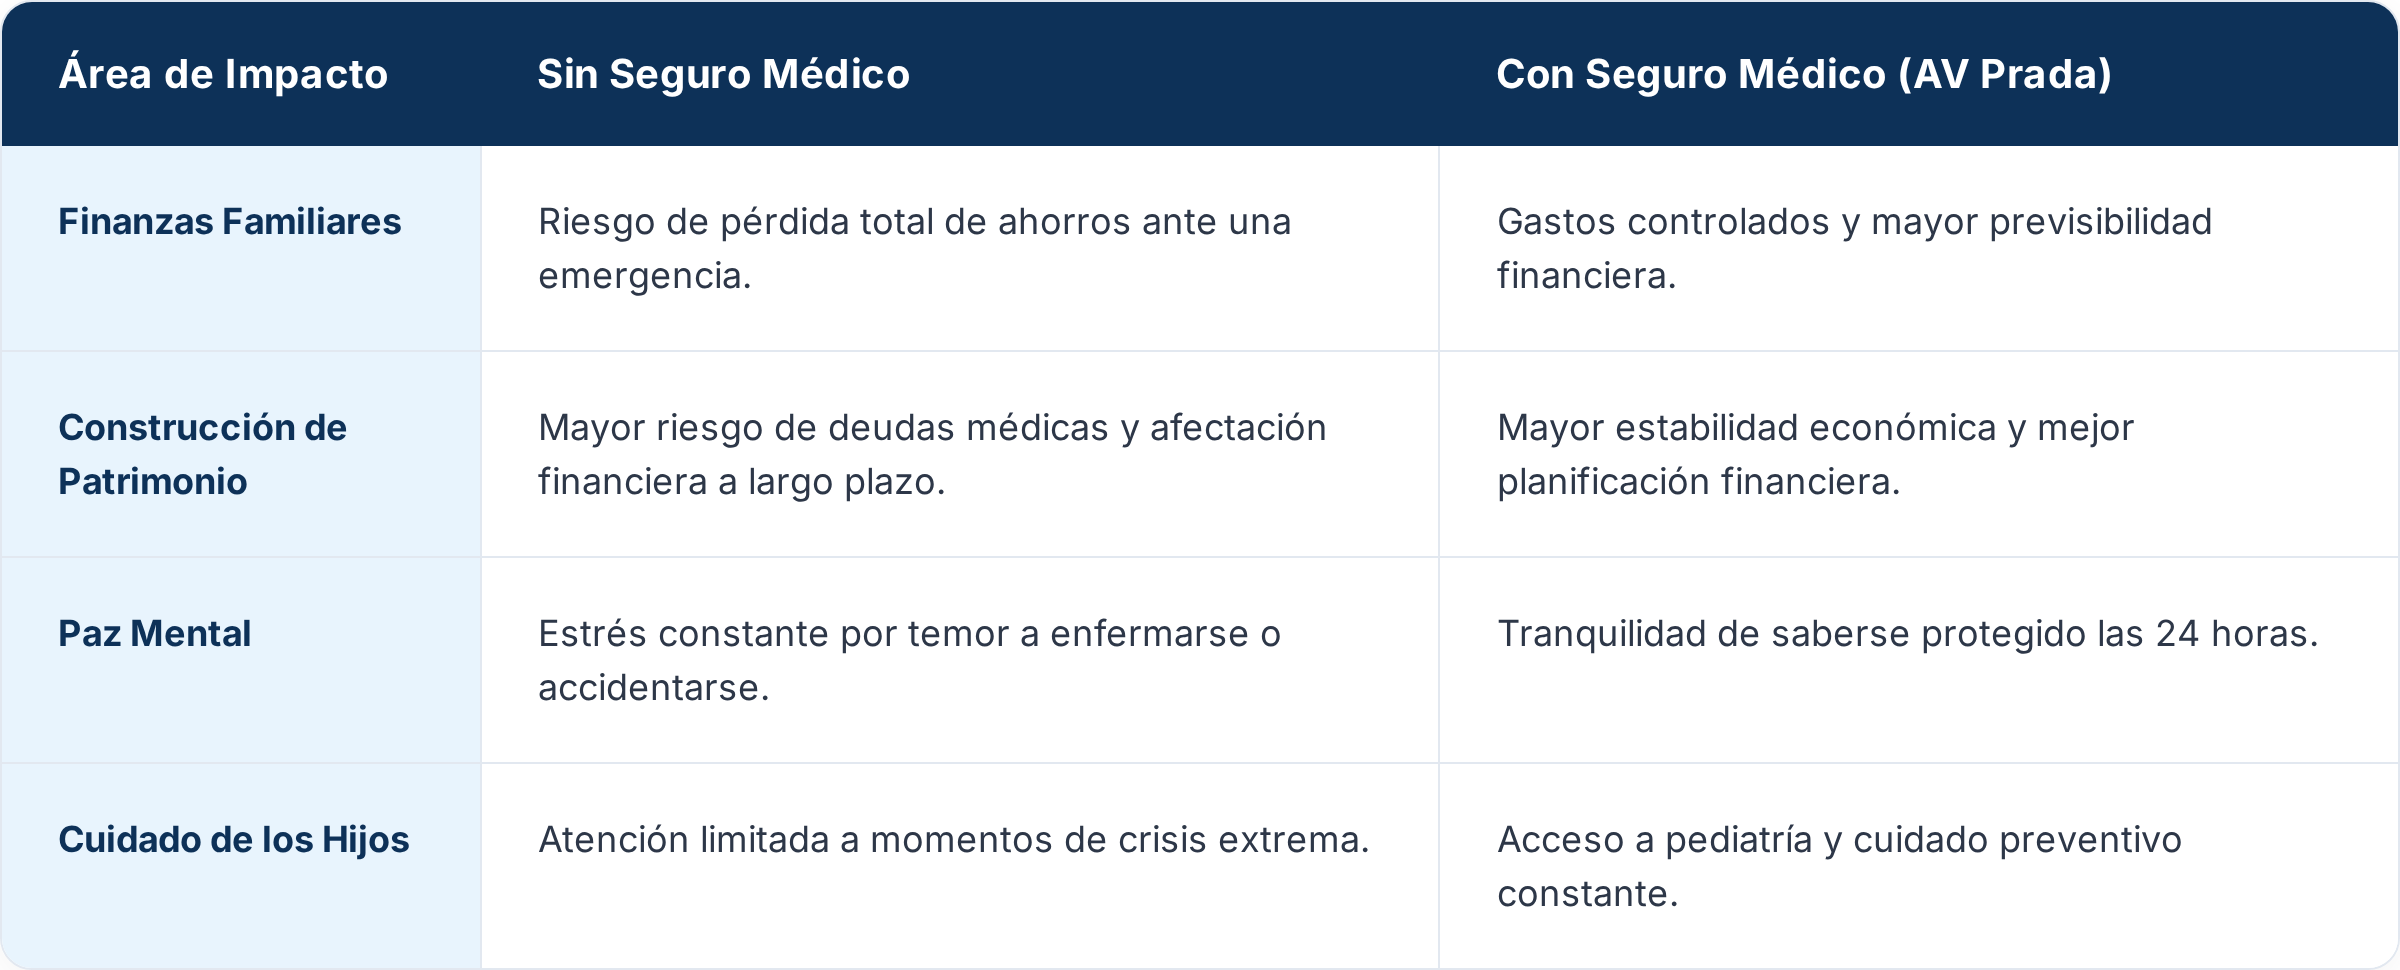
Task: Click 'Mayor riesgo de deudas médicas' cell
Action: coord(932,454)
